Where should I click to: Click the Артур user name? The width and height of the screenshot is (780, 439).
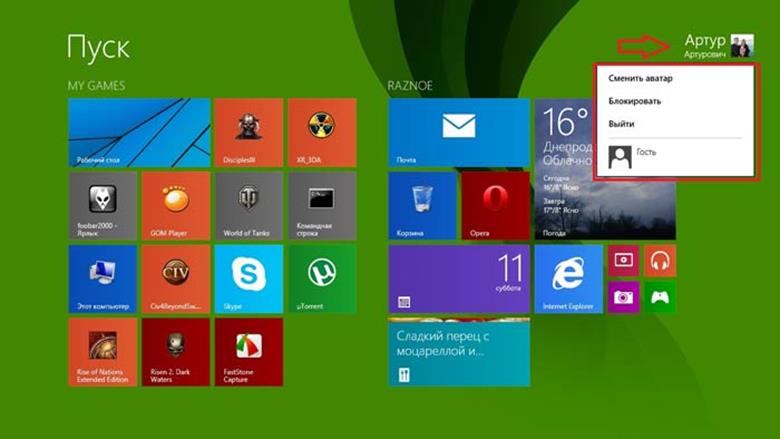click(705, 40)
